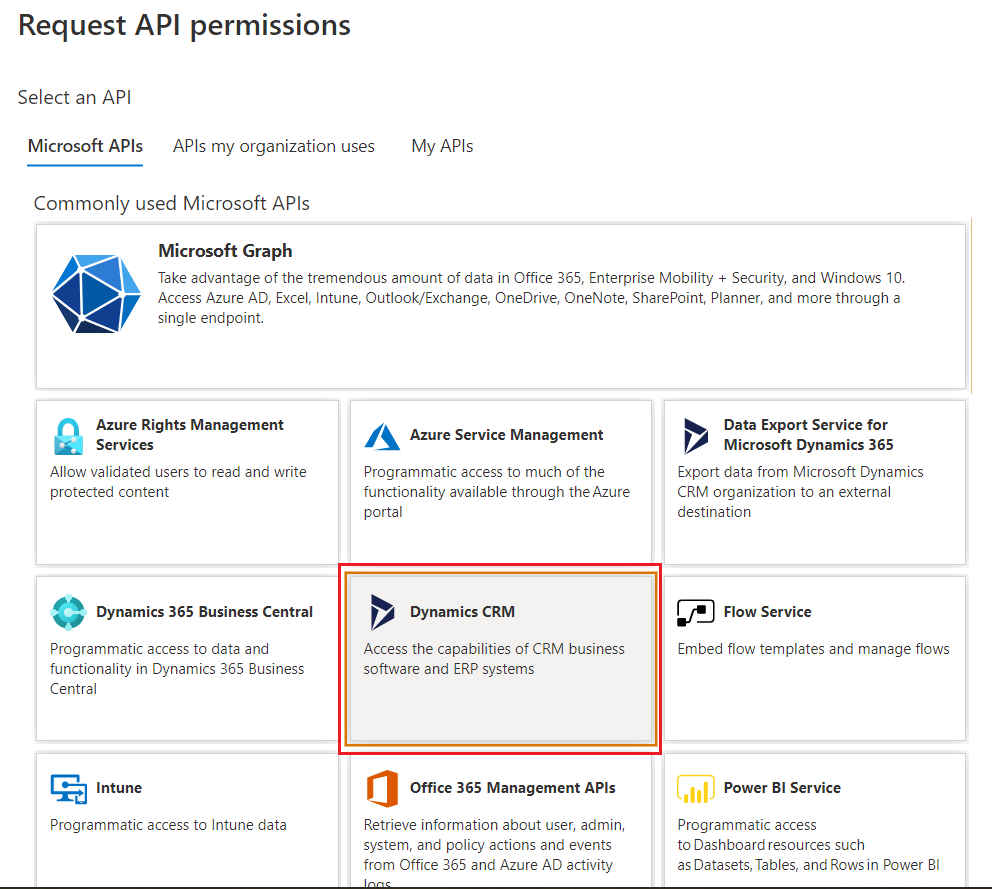This screenshot has height=889, width=992.
Task: Click the Flow Service icon
Action: point(695,612)
